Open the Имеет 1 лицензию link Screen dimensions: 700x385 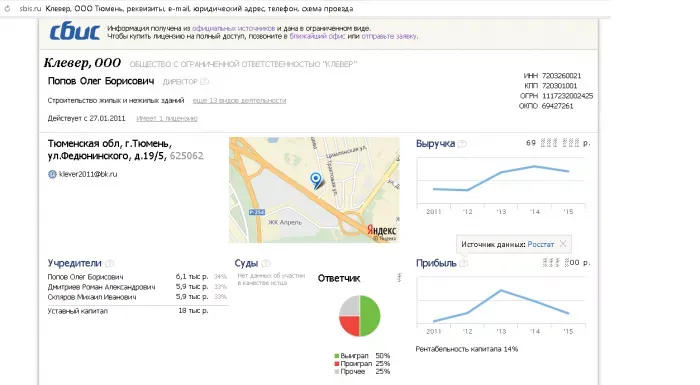click(167, 118)
